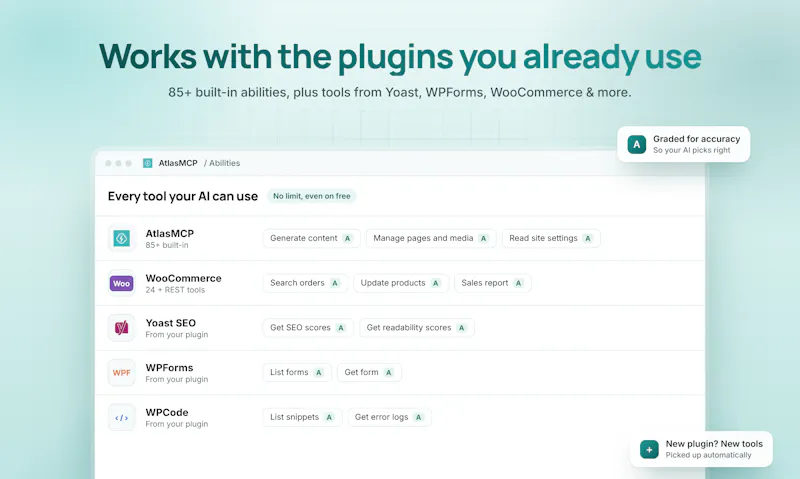
Task: Click From your plugin under WPForms
Action: click(177, 379)
